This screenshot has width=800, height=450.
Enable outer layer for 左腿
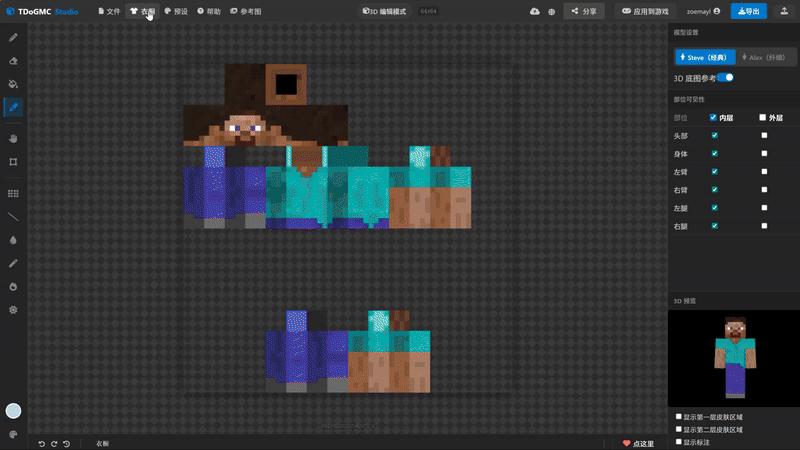coord(764,208)
